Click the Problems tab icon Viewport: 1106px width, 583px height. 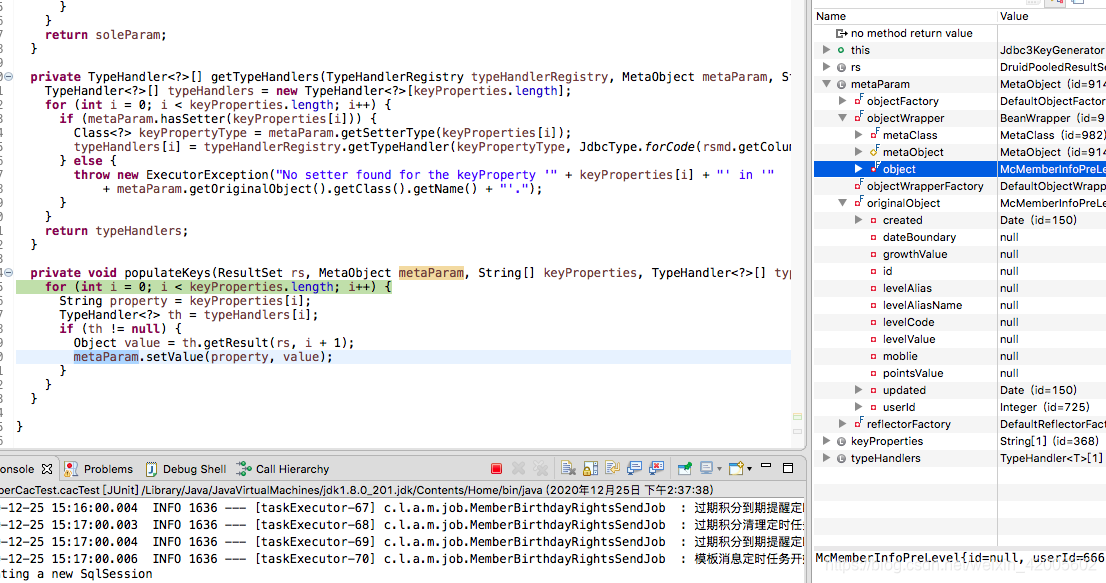pyautogui.click(x=71, y=469)
